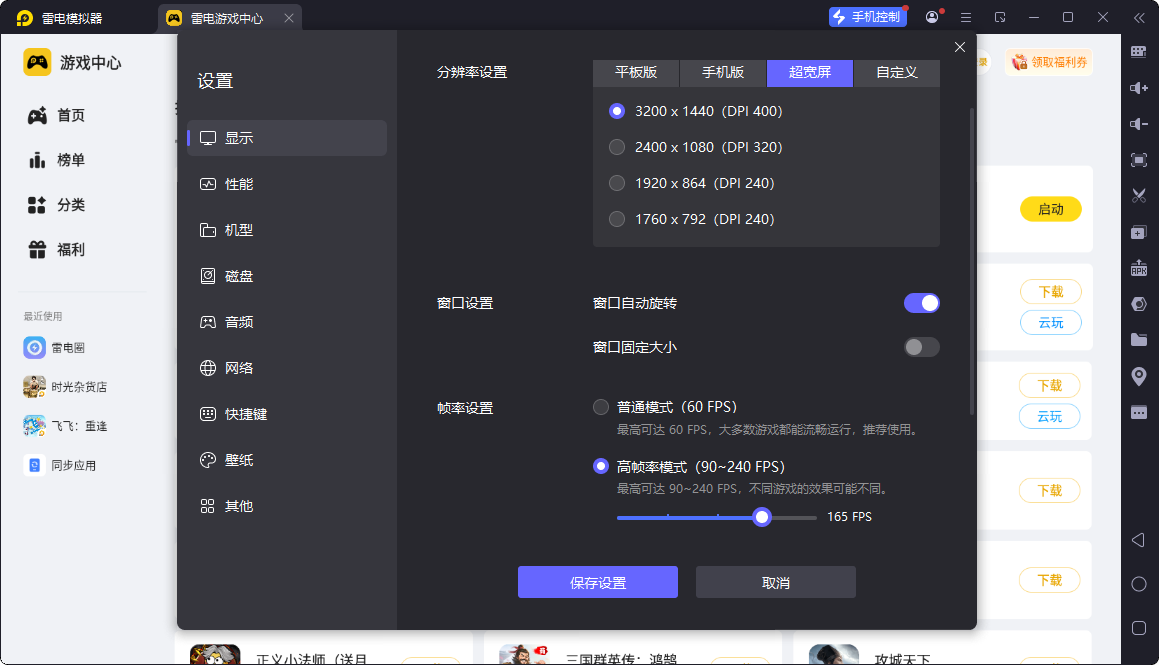Image resolution: width=1159 pixels, height=665 pixels.
Task: Select the screenshot scissors icon
Action: tap(1138, 195)
